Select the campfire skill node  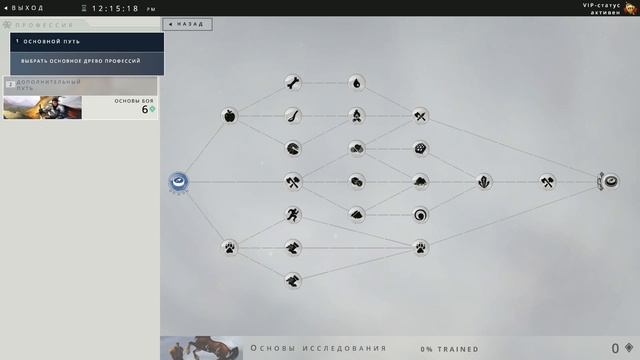(x=357, y=116)
